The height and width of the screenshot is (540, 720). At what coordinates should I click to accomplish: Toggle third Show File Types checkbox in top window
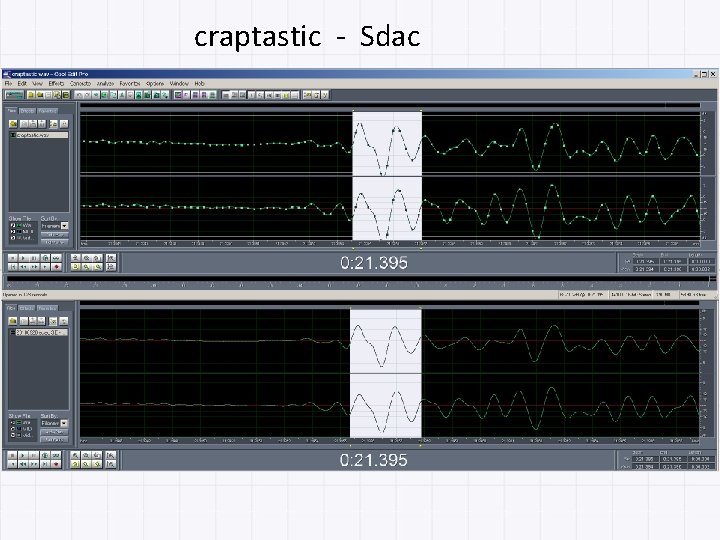tap(13, 238)
